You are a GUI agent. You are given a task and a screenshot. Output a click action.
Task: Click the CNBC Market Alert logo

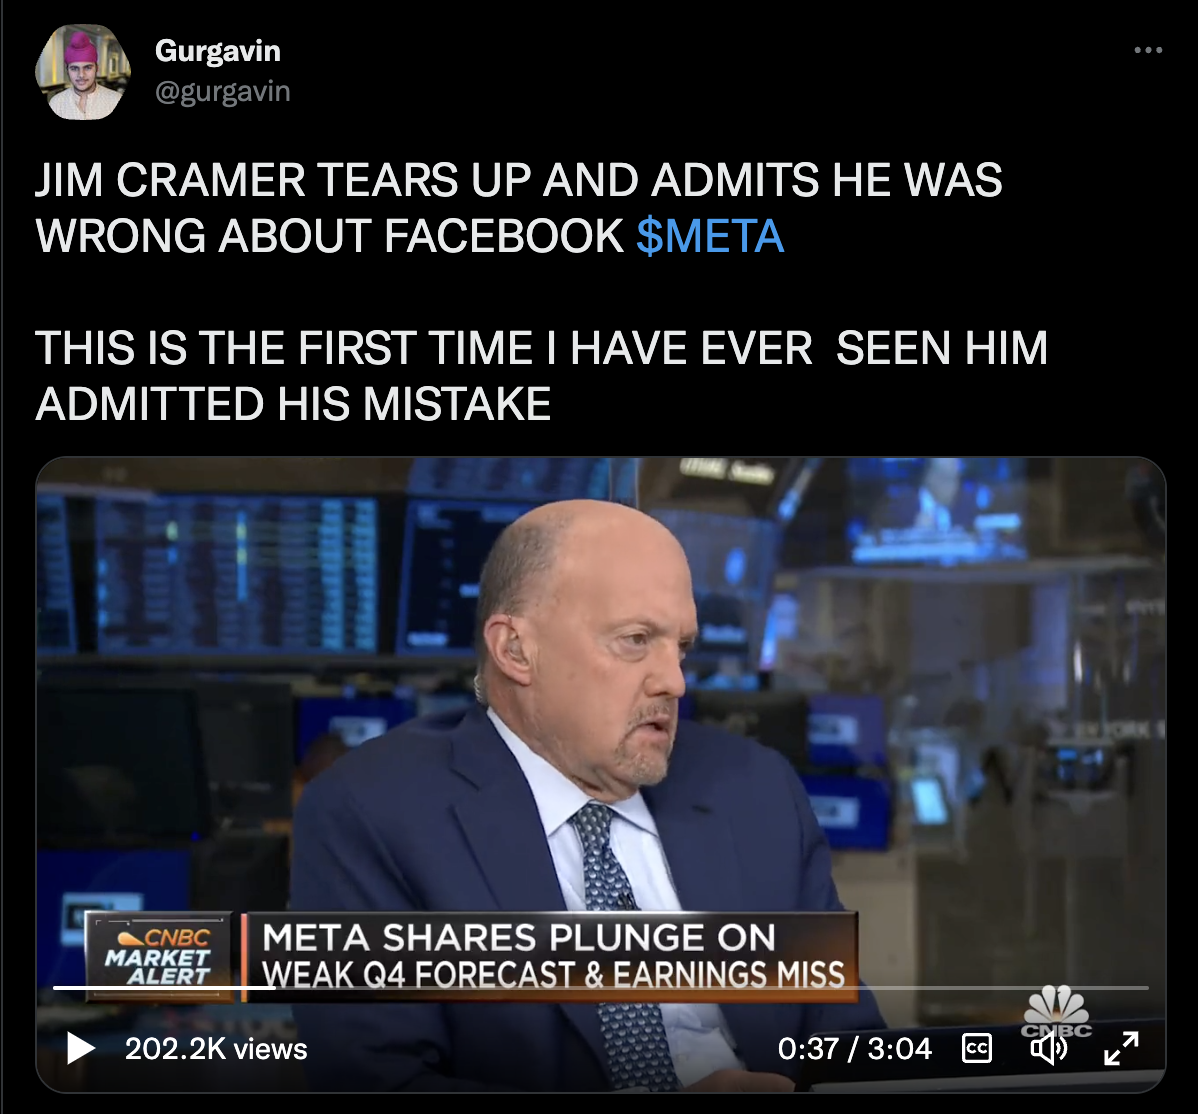[159, 957]
